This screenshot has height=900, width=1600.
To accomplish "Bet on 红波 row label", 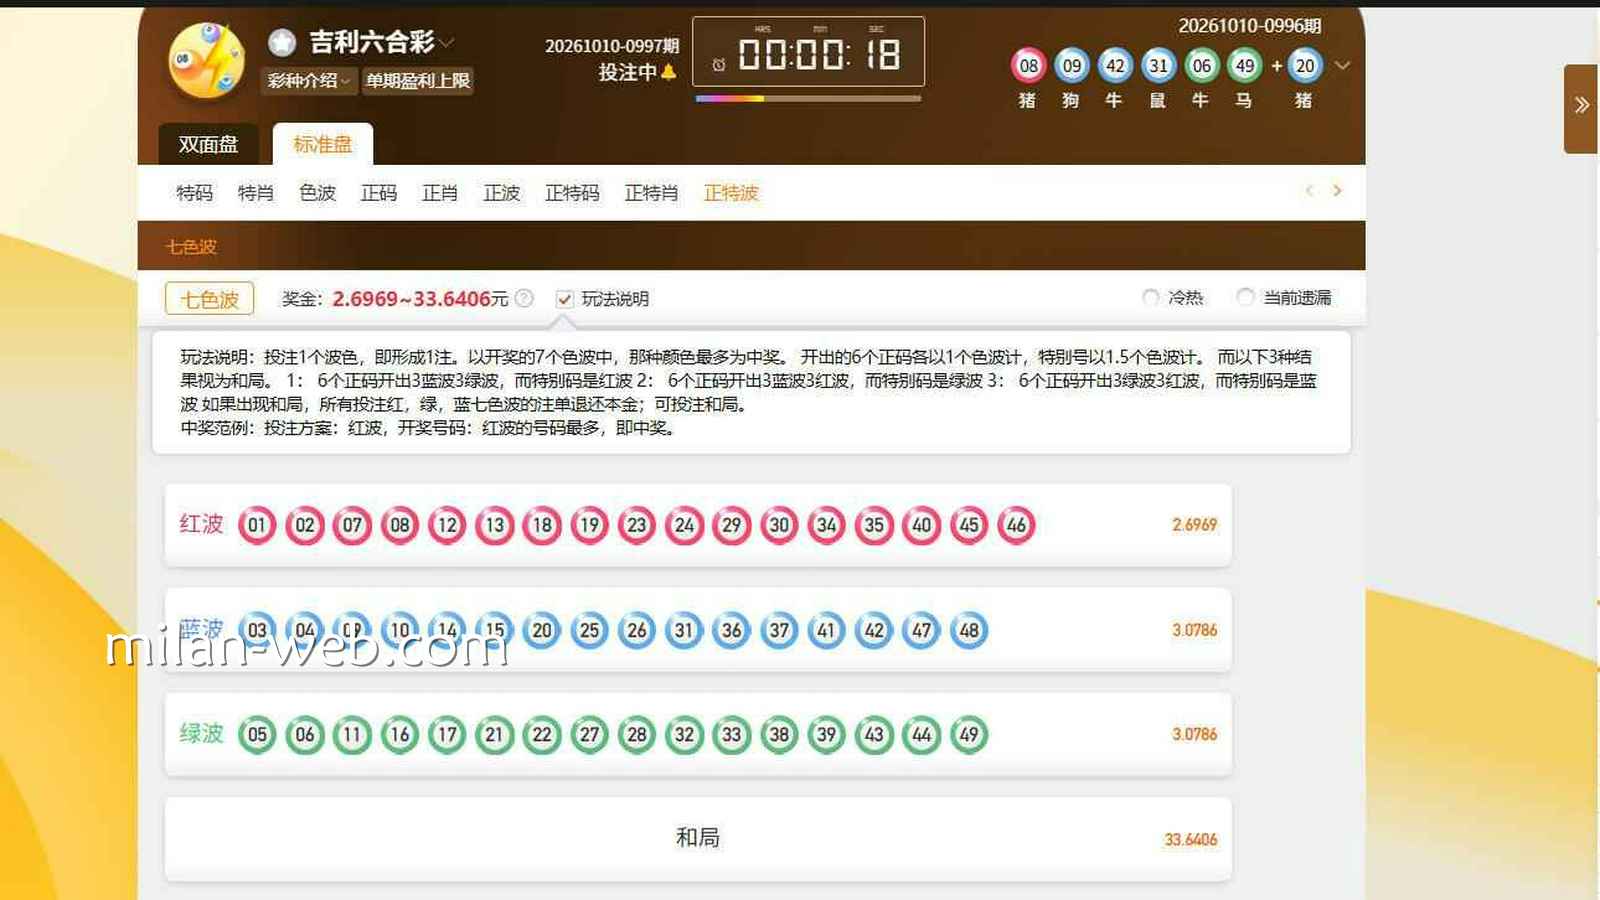I will 201,524.
